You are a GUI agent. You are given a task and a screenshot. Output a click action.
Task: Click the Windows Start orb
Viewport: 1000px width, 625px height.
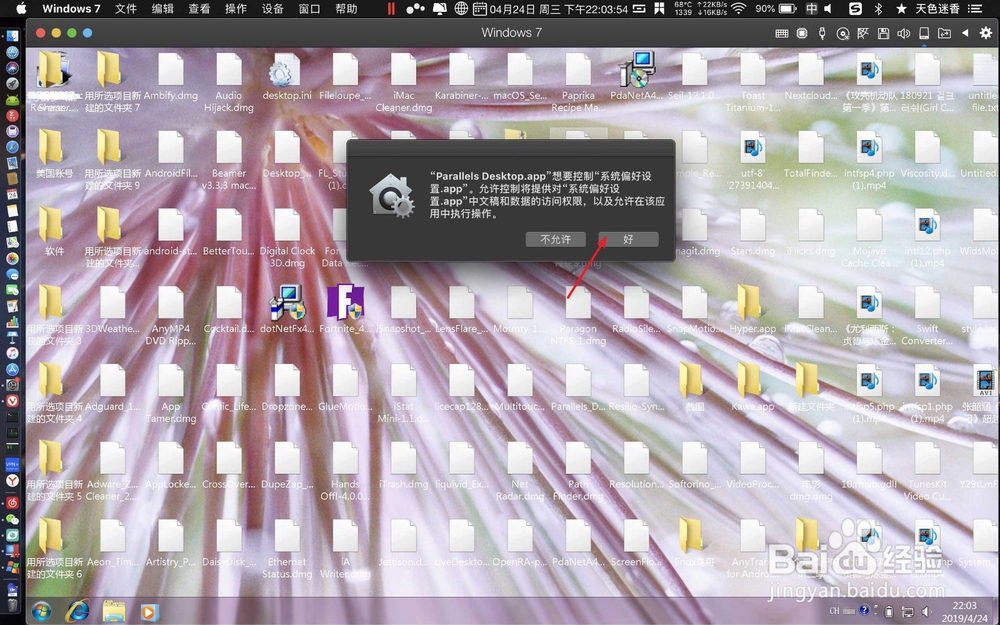[41, 611]
